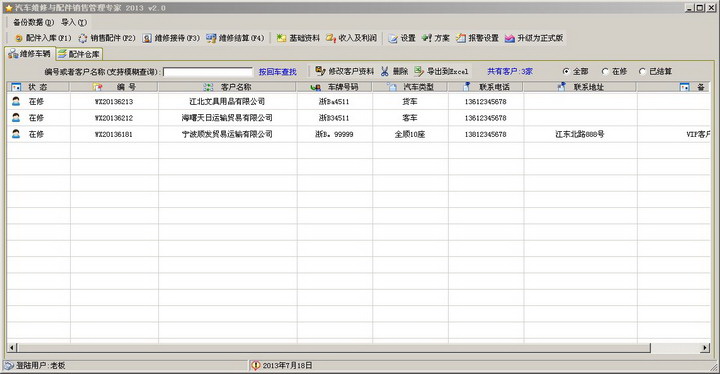Image resolution: width=720 pixels, height=374 pixels.
Task: Click phone number in 江北文具用品有限公司 row
Action: (x=485, y=102)
